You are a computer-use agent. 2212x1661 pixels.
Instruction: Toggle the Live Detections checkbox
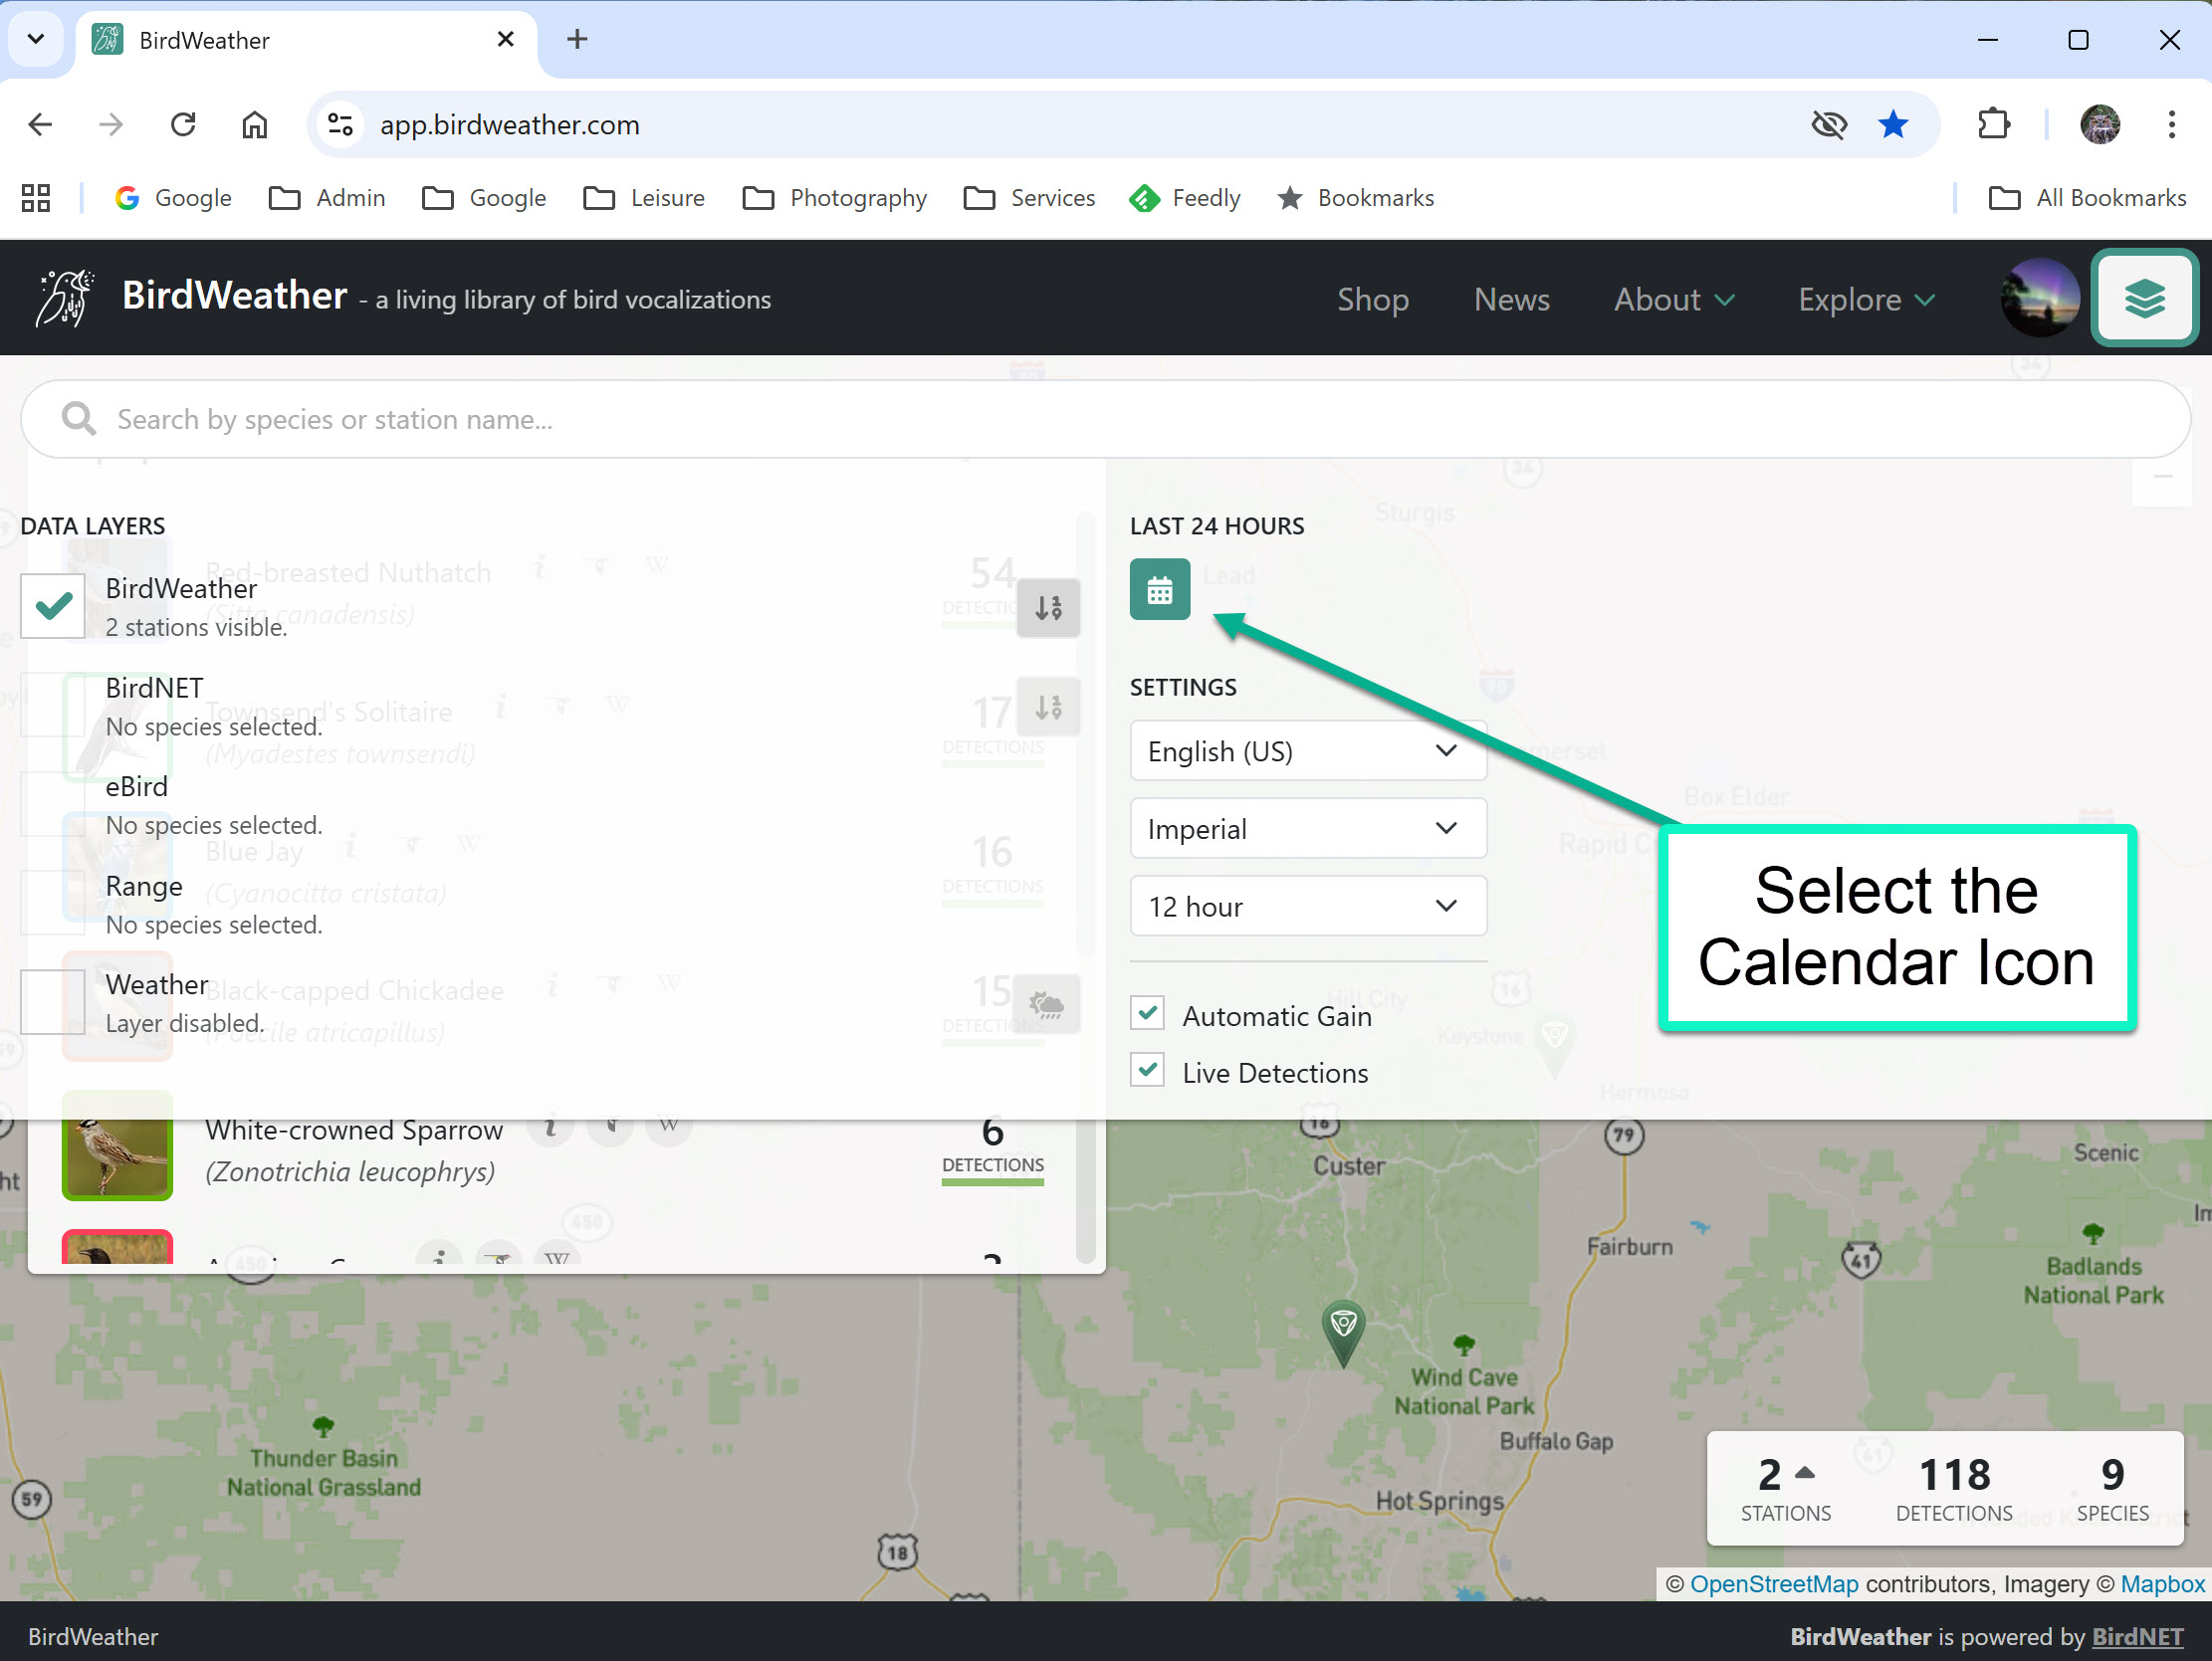click(x=1147, y=1071)
